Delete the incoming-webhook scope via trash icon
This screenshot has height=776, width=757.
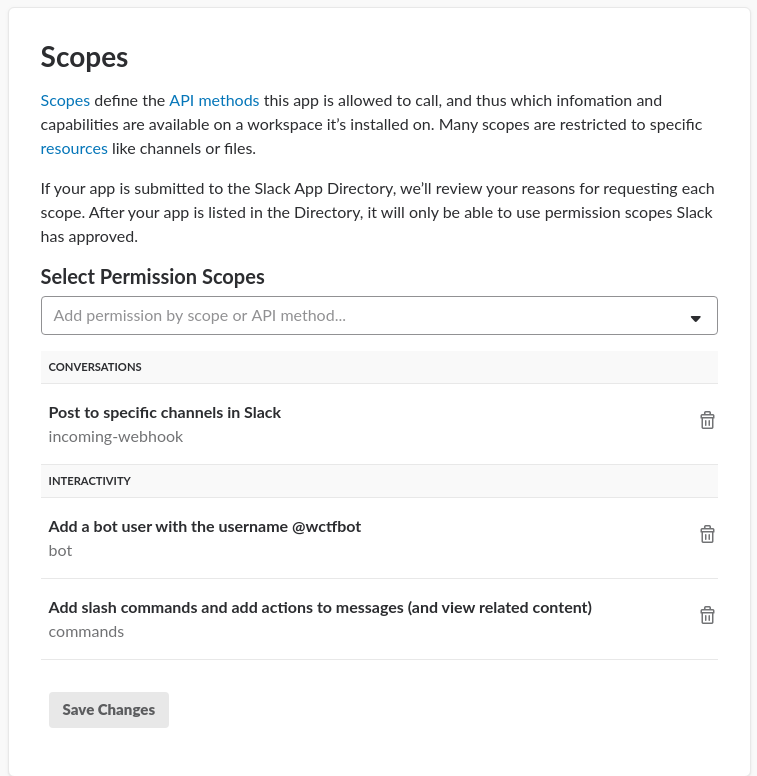(707, 421)
